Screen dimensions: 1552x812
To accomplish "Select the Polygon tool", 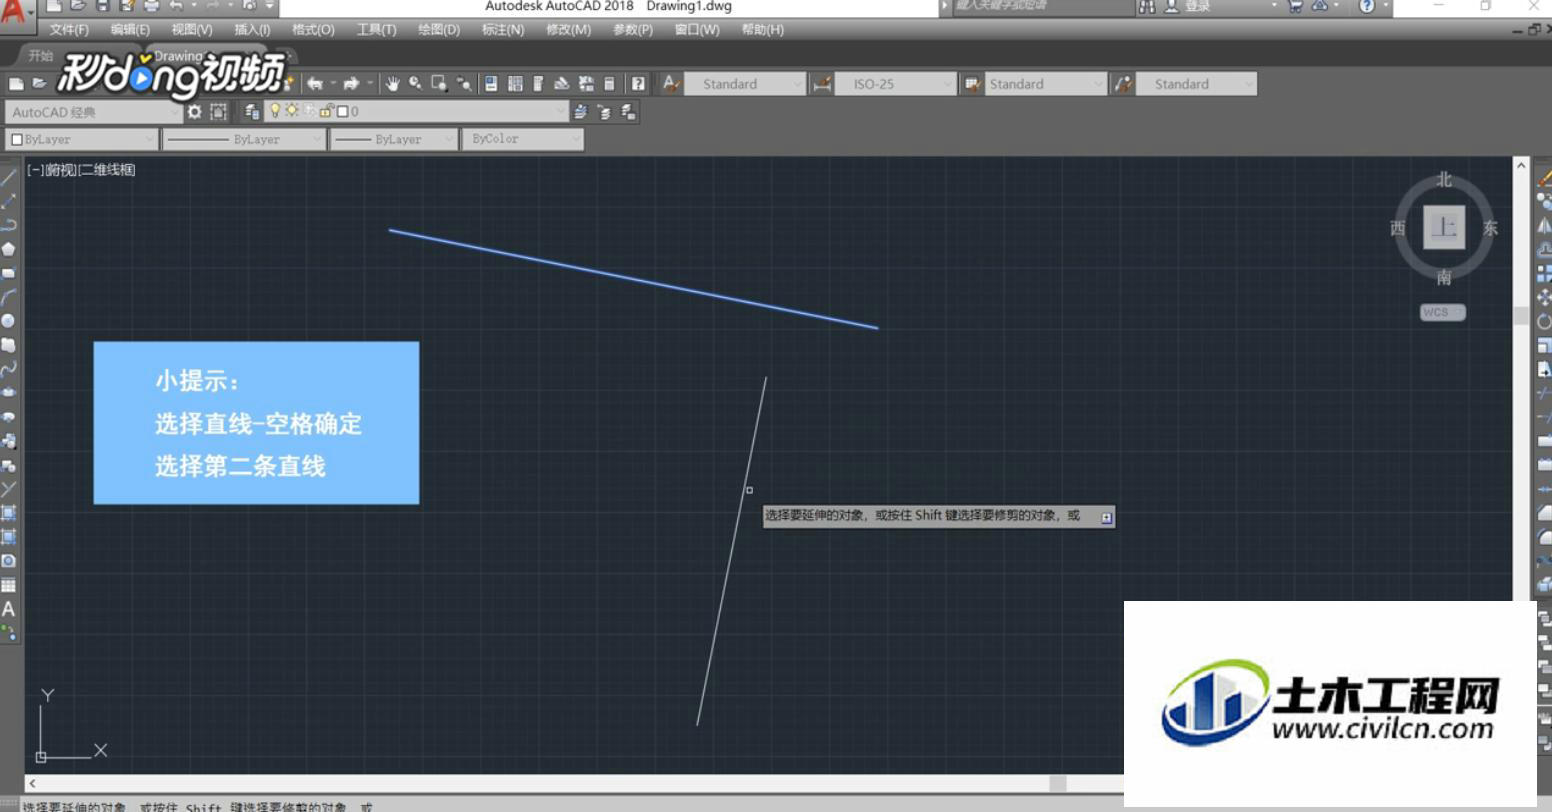I will (x=8, y=249).
